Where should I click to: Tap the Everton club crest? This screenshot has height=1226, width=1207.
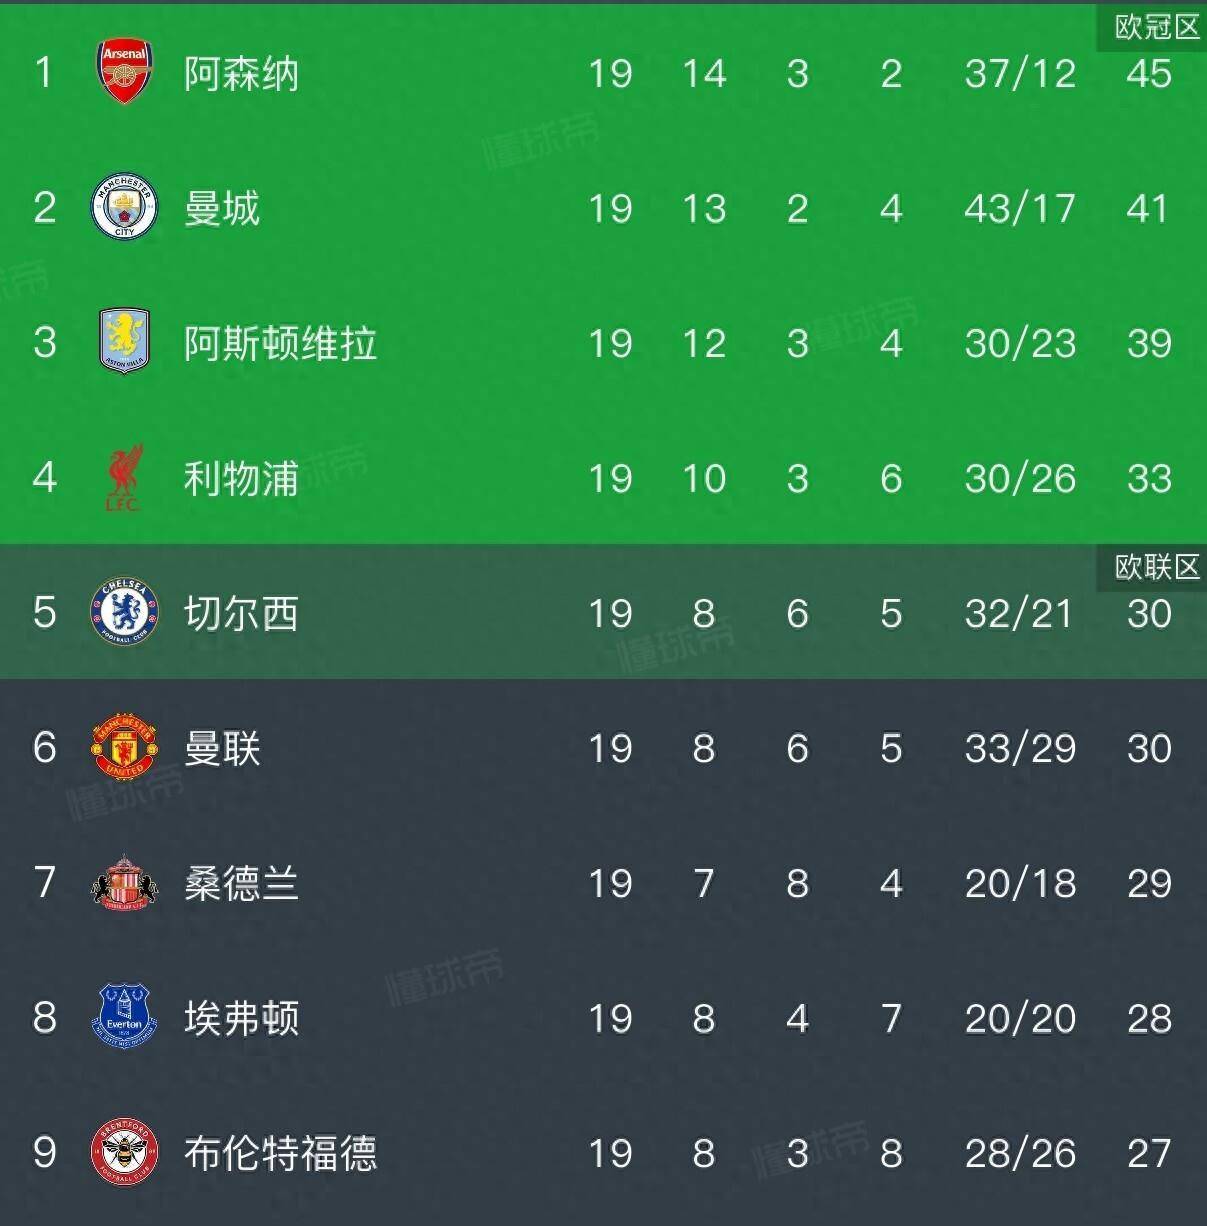point(124,1017)
